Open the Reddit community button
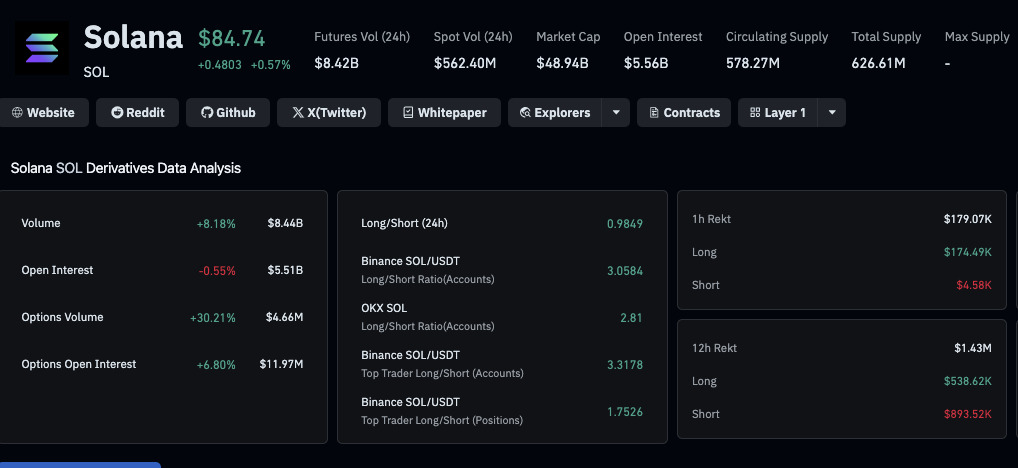 137,112
